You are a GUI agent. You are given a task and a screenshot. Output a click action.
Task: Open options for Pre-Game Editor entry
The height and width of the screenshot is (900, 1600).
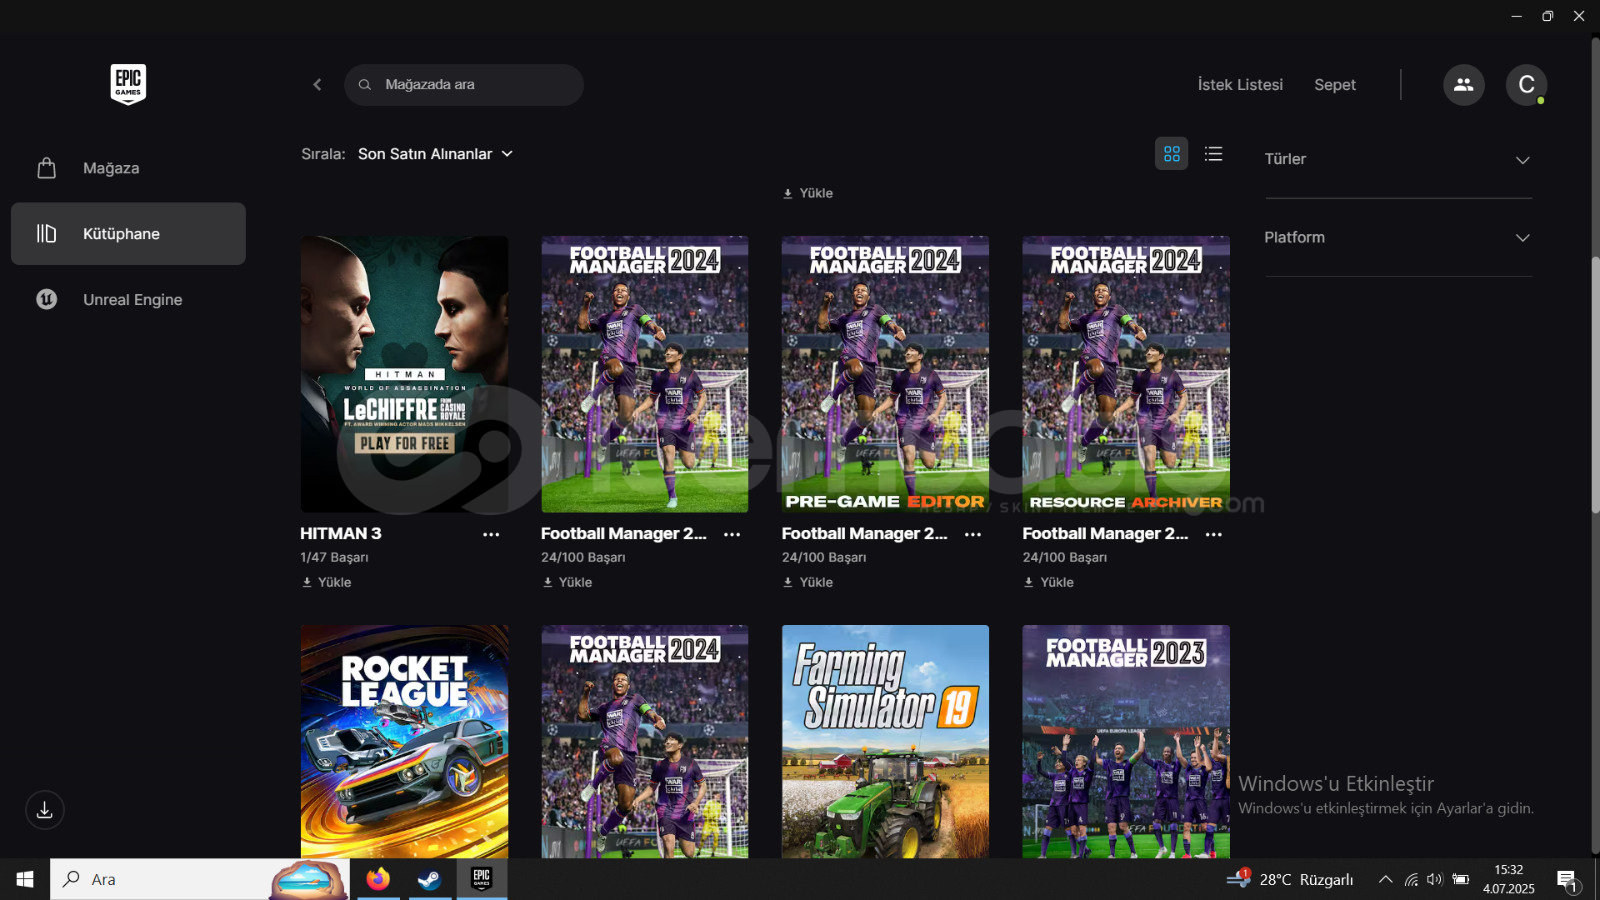pos(973,534)
